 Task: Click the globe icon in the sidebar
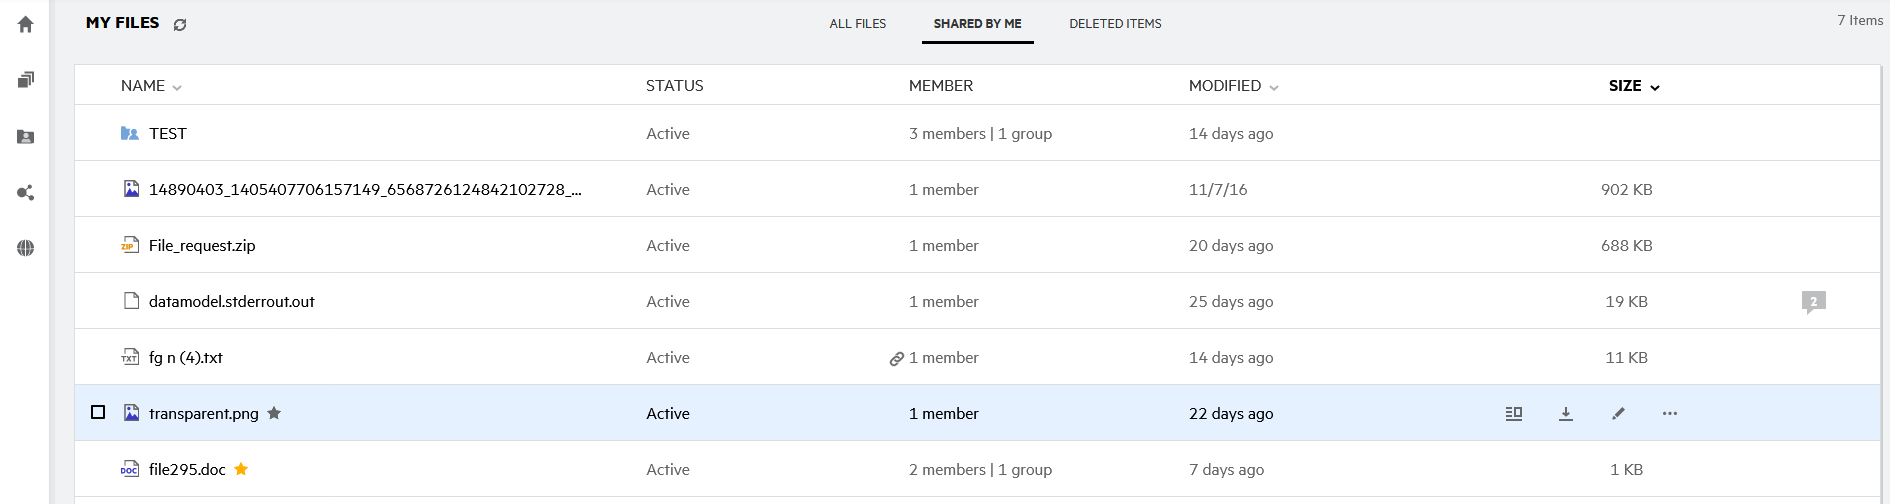tap(26, 248)
